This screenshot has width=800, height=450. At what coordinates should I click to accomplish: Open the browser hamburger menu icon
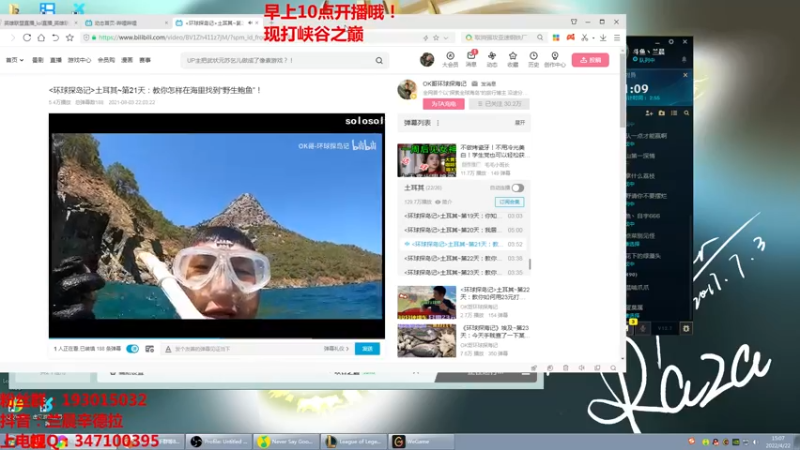pyautogui.click(x=617, y=37)
